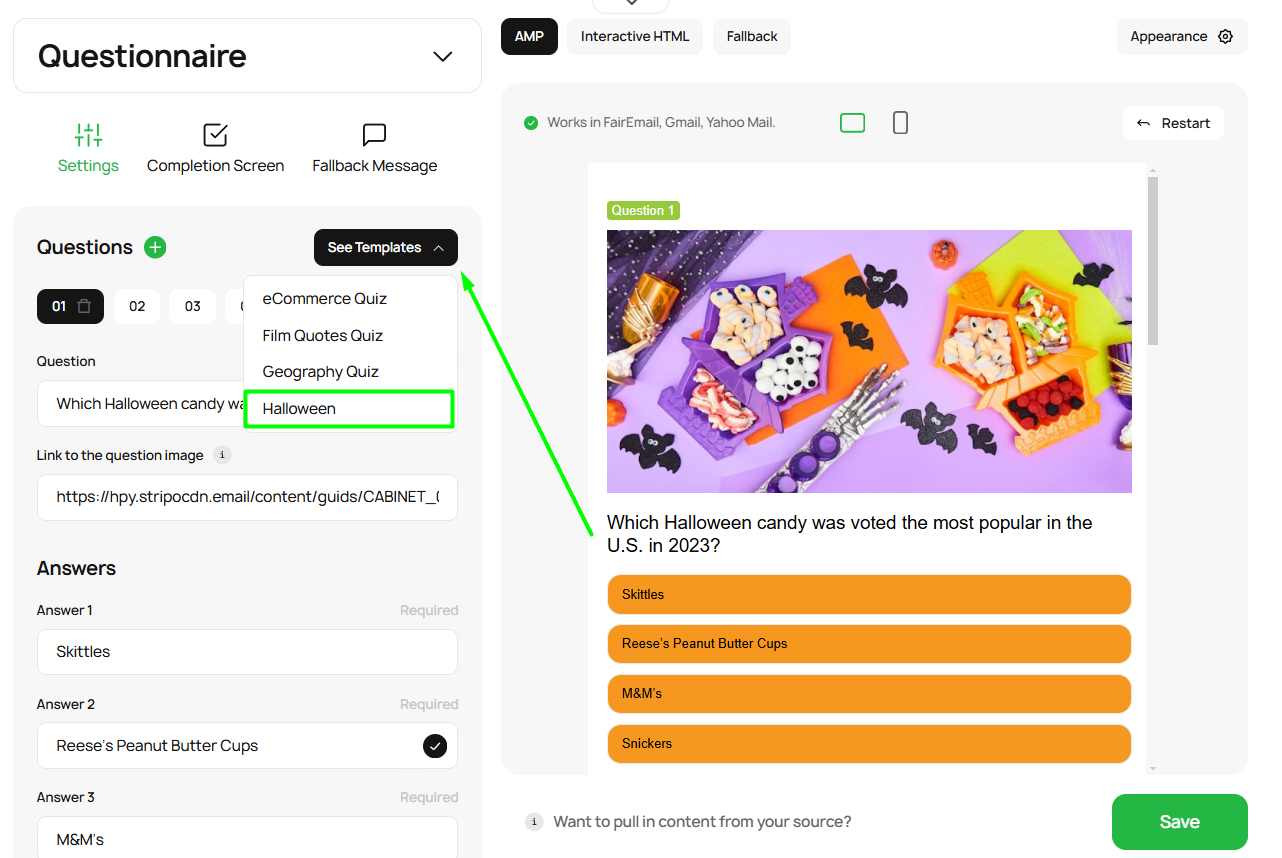The height and width of the screenshot is (858, 1282).
Task: Switch preview to mobile view icon
Action: [900, 123]
